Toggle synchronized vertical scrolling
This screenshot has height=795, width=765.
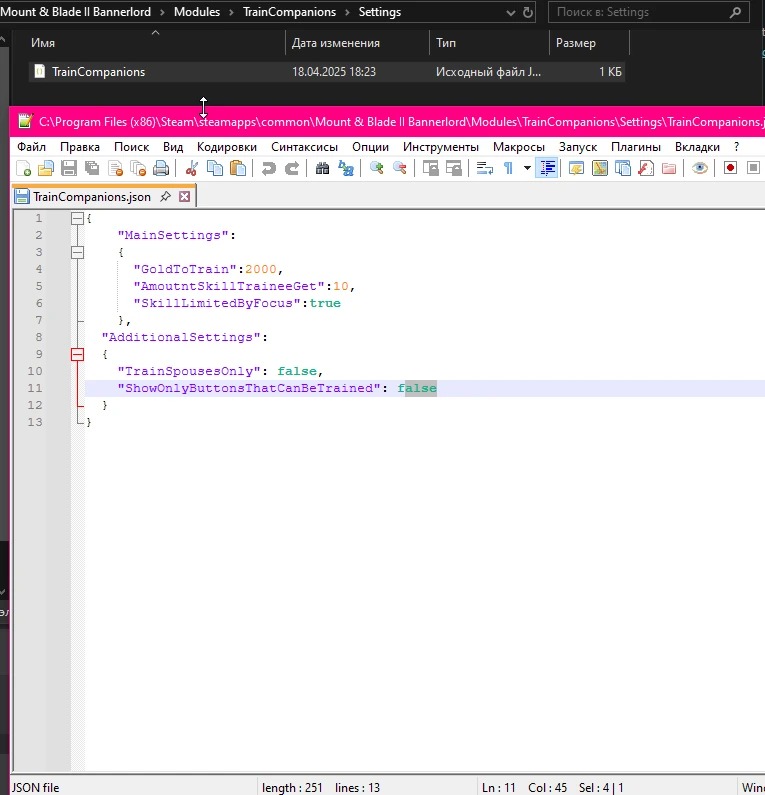click(430, 168)
